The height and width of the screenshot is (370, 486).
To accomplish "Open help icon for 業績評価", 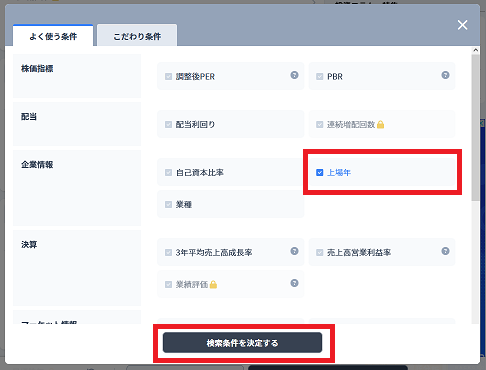I will point(294,283).
